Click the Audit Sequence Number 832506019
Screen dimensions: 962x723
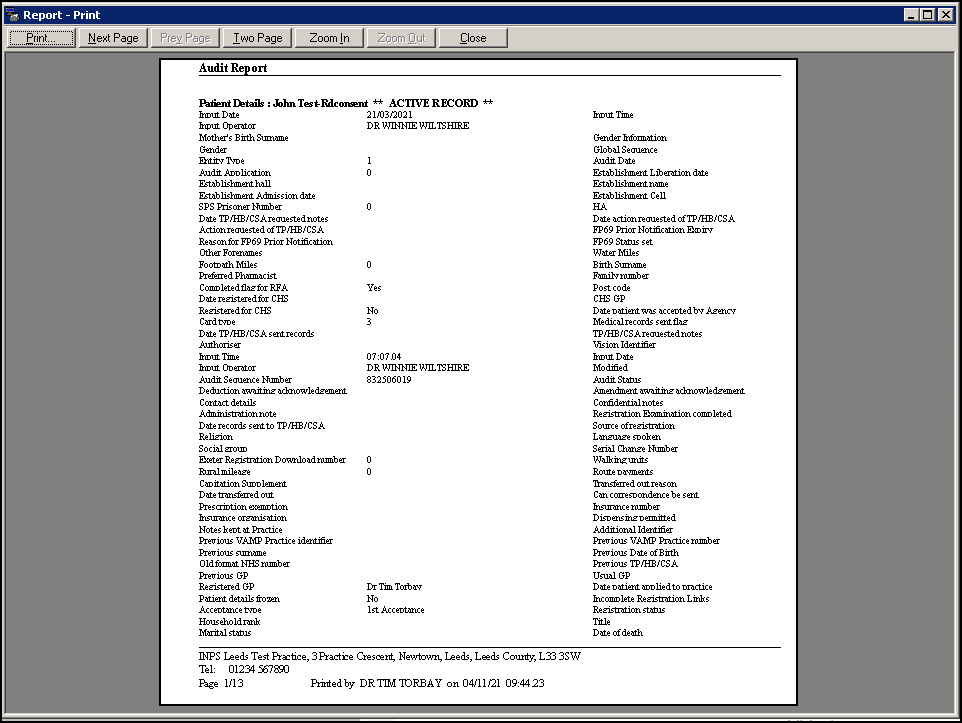click(389, 380)
